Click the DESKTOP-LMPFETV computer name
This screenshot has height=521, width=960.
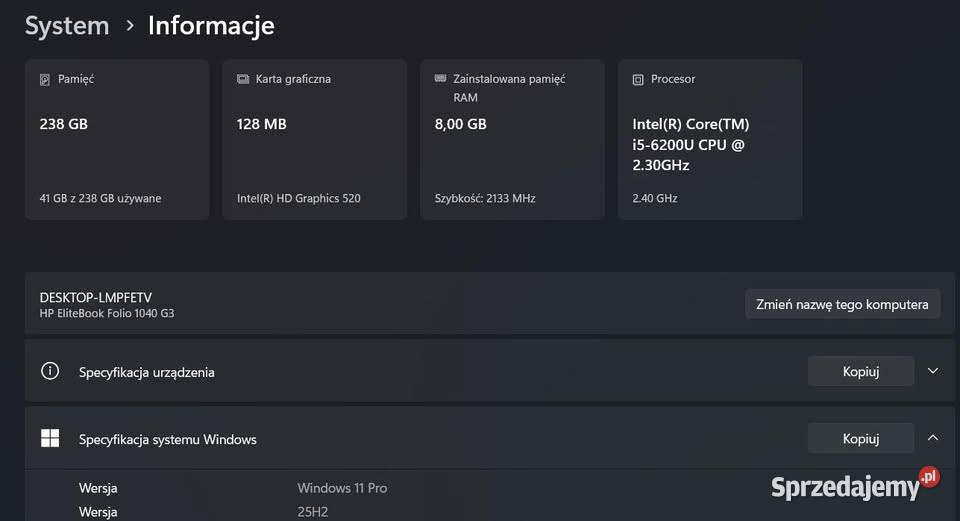[x=96, y=298]
